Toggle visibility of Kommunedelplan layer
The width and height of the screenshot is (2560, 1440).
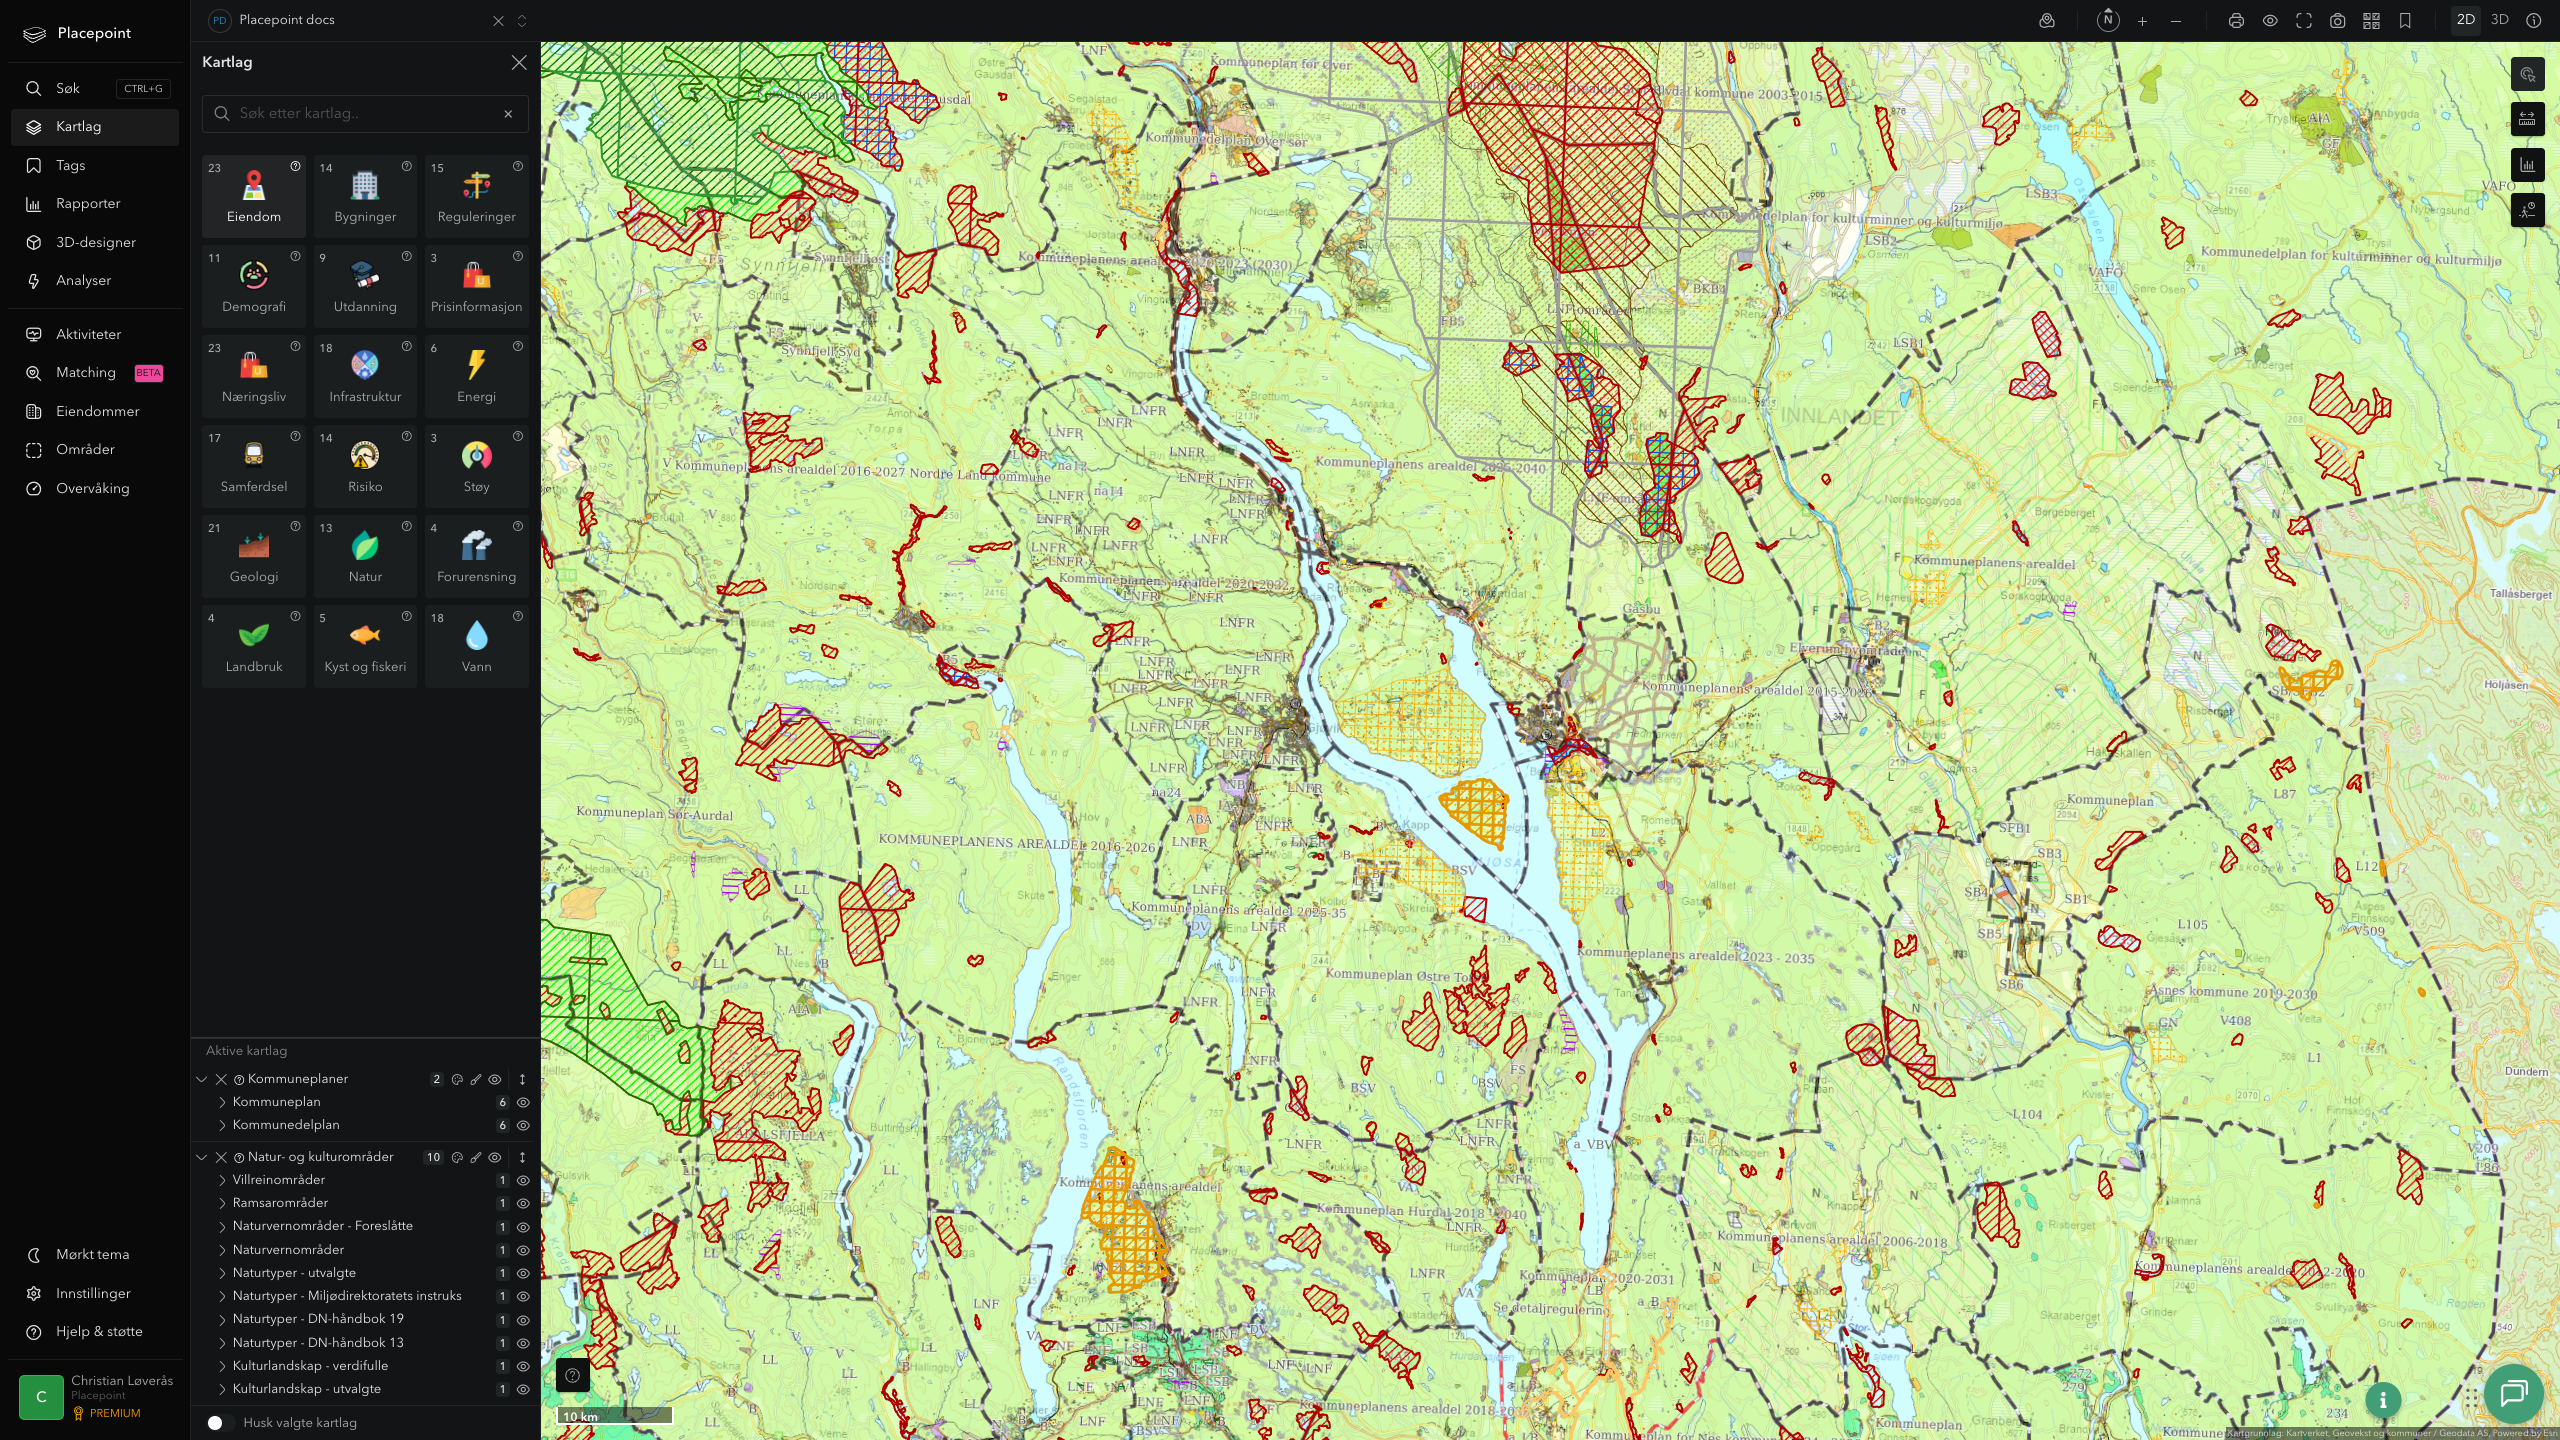[x=523, y=1126]
